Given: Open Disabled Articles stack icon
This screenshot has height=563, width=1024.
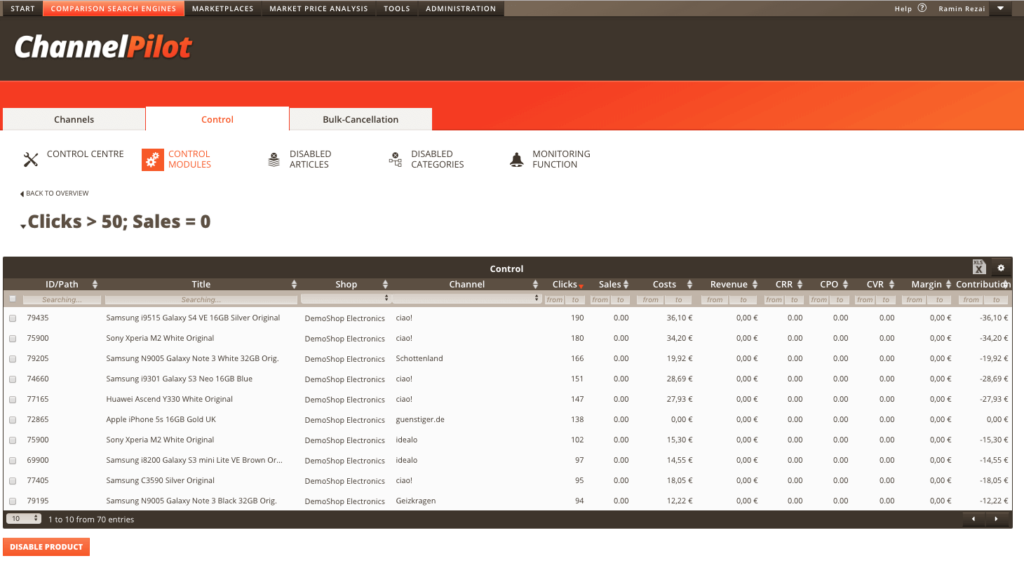Looking at the screenshot, I should point(274,159).
